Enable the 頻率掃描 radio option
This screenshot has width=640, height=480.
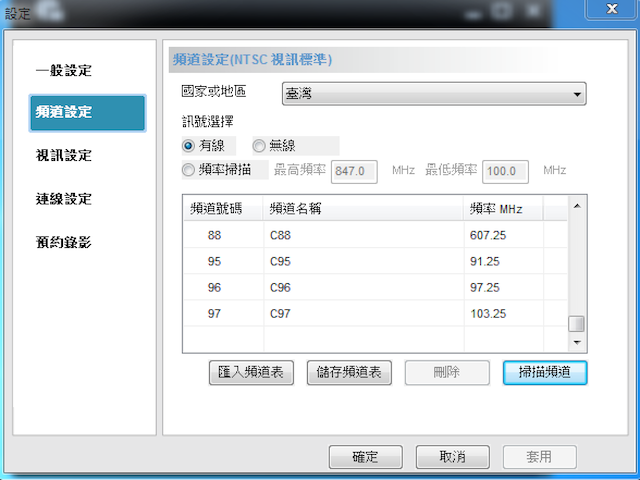tap(188, 171)
